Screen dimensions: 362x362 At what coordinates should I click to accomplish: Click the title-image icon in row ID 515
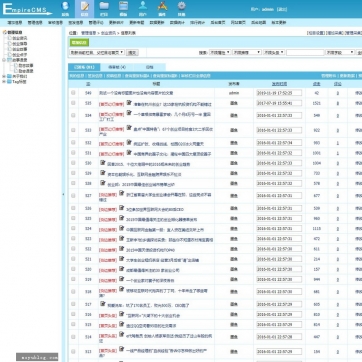pyautogui.click(x=122, y=324)
